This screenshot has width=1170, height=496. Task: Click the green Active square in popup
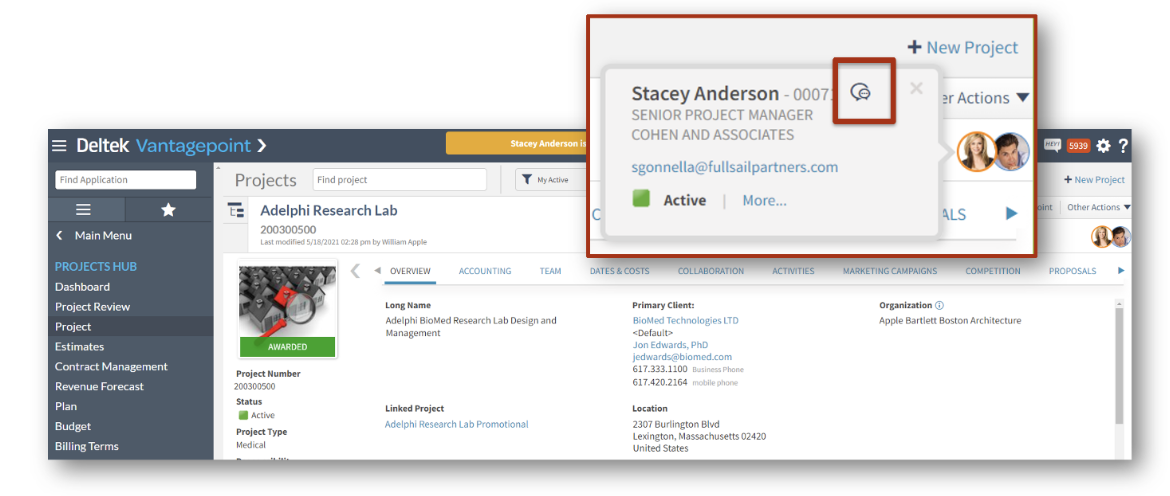641,199
